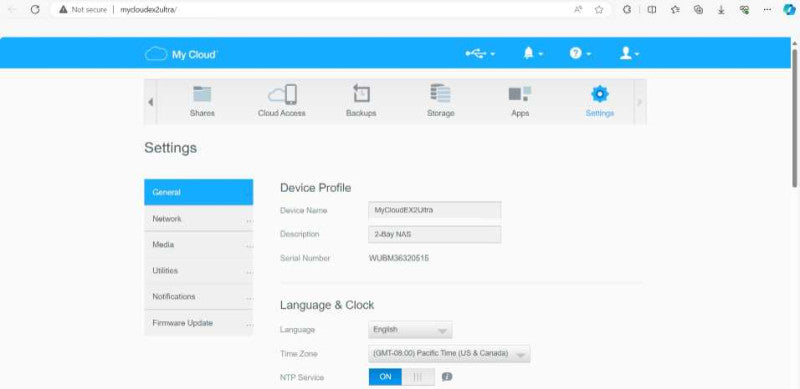The height and width of the screenshot is (389, 800).
Task: Open browser favorites list icon
Action: pyautogui.click(x=675, y=10)
